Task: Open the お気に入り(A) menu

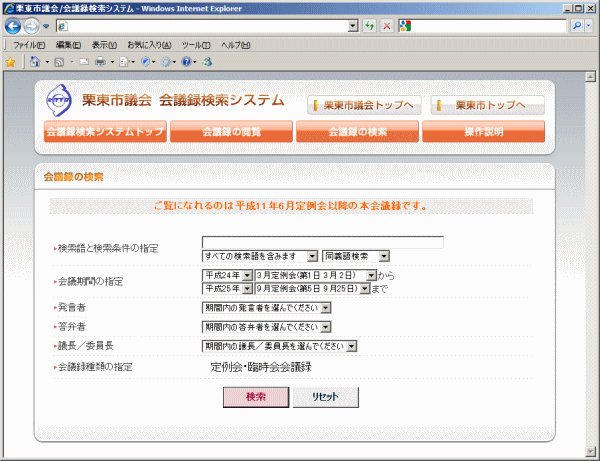Action: tap(149, 45)
